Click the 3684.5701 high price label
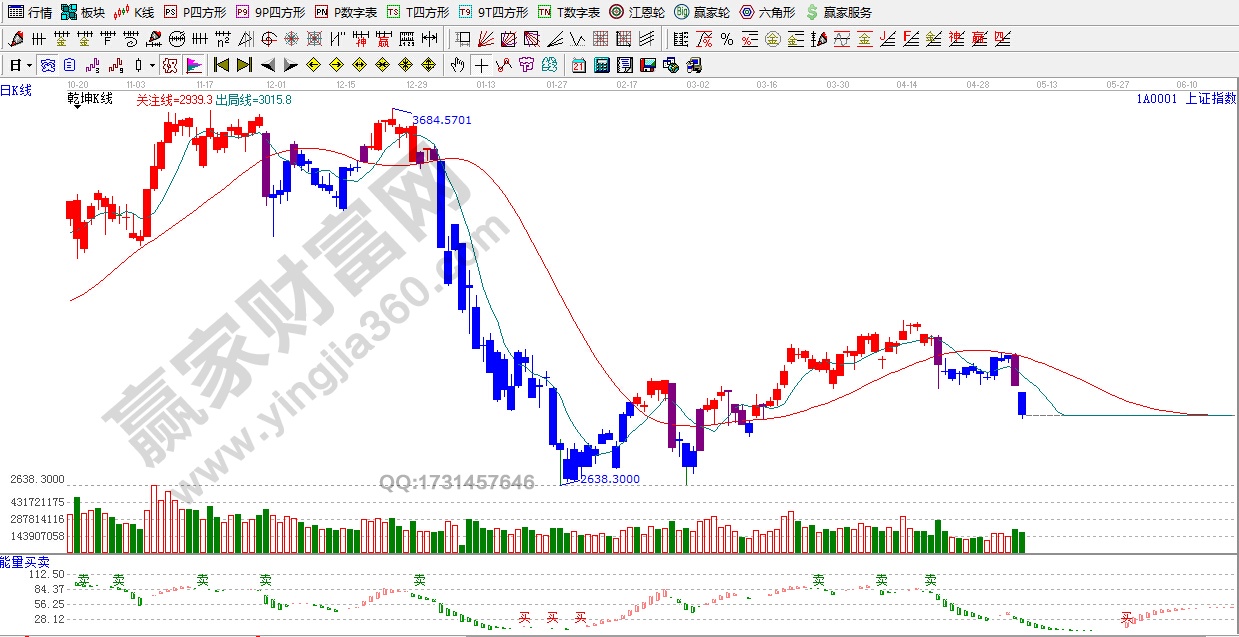Screen dimensions: 1239x637 click(x=441, y=120)
